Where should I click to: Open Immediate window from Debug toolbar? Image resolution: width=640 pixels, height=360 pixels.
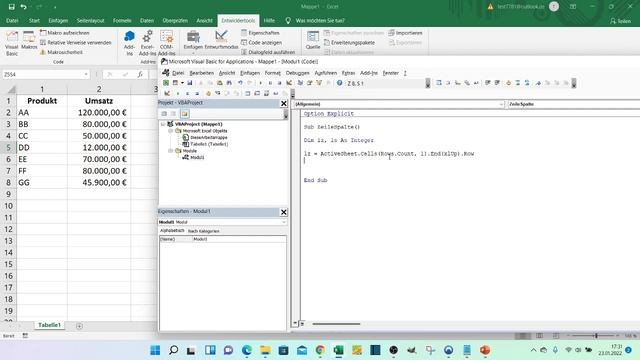click(x=257, y=93)
